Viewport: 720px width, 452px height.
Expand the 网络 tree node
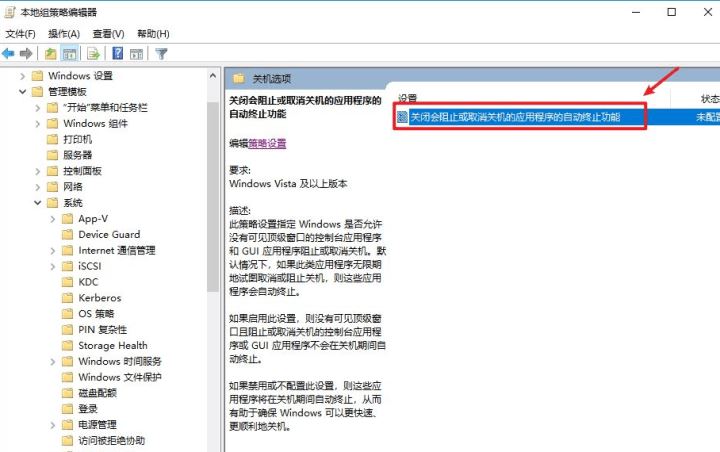pos(38,187)
